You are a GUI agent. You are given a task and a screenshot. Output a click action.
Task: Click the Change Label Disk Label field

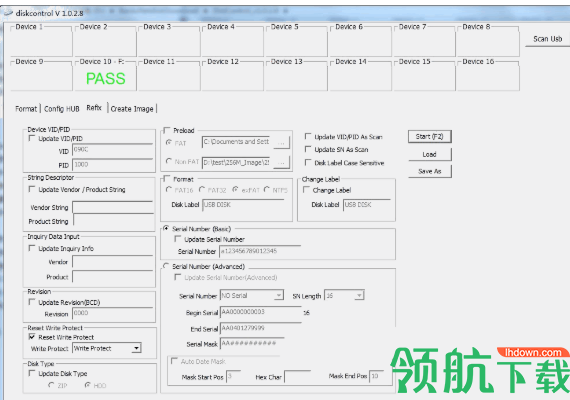pos(367,205)
